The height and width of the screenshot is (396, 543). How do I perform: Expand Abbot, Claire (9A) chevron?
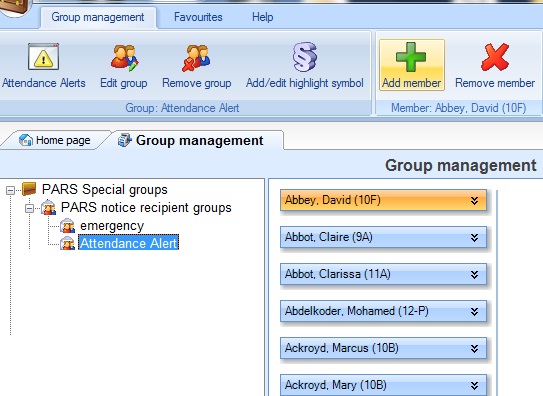coord(474,237)
